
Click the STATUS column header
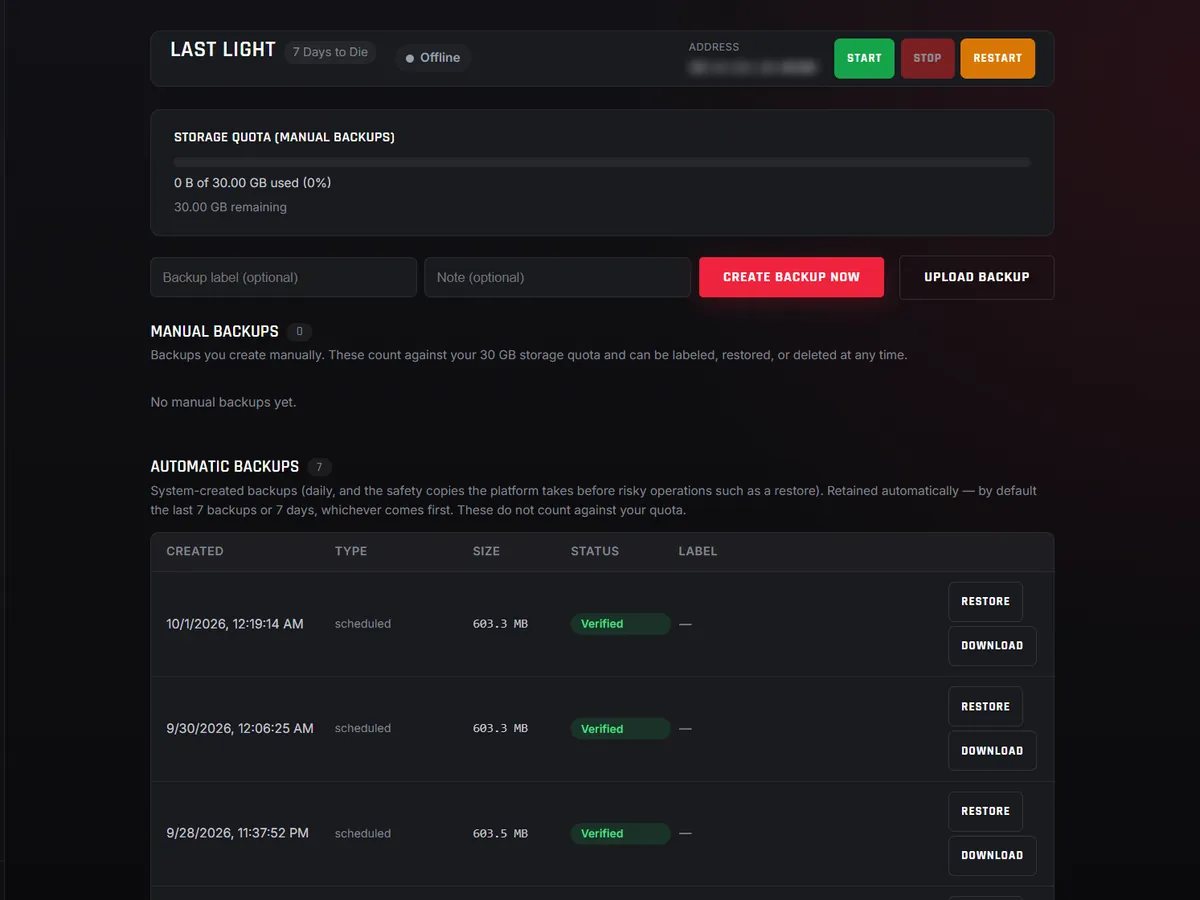pyautogui.click(x=595, y=551)
